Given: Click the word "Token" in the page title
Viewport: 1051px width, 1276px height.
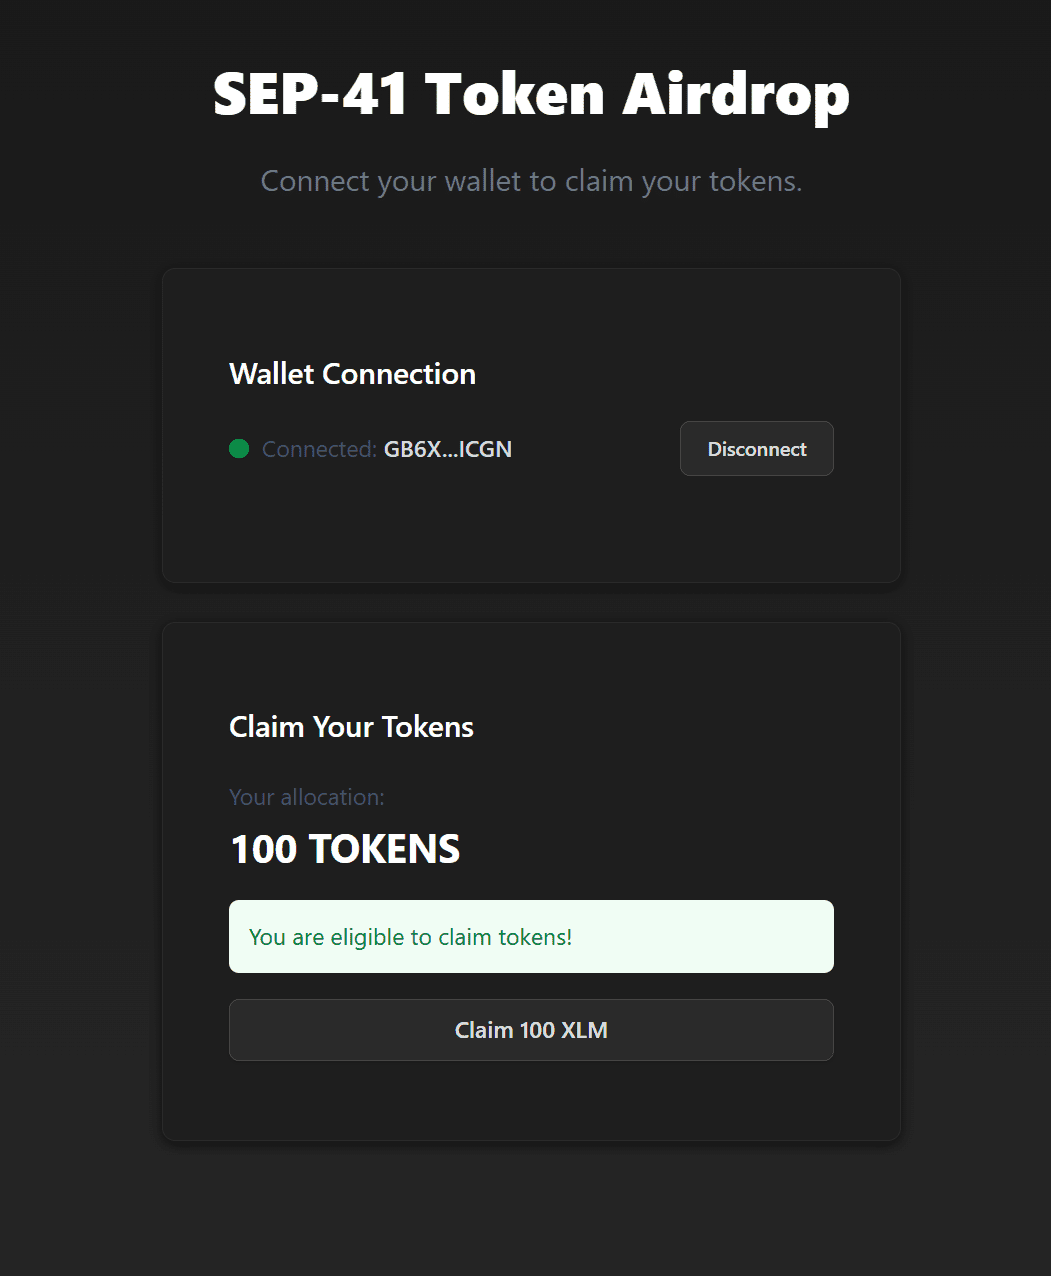Looking at the screenshot, I should pos(515,94).
